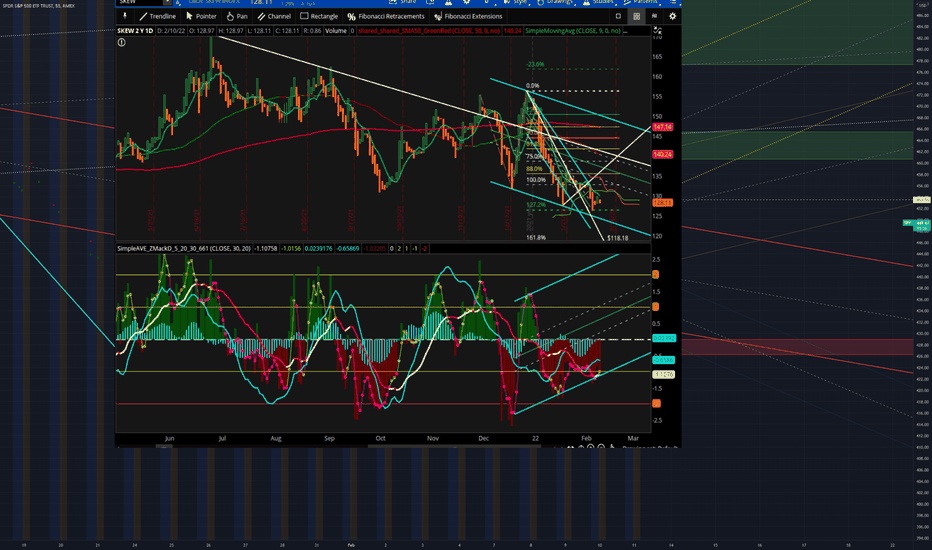Pick the Rectangle drawing tool
This screenshot has height=550, width=932.
coord(319,16)
